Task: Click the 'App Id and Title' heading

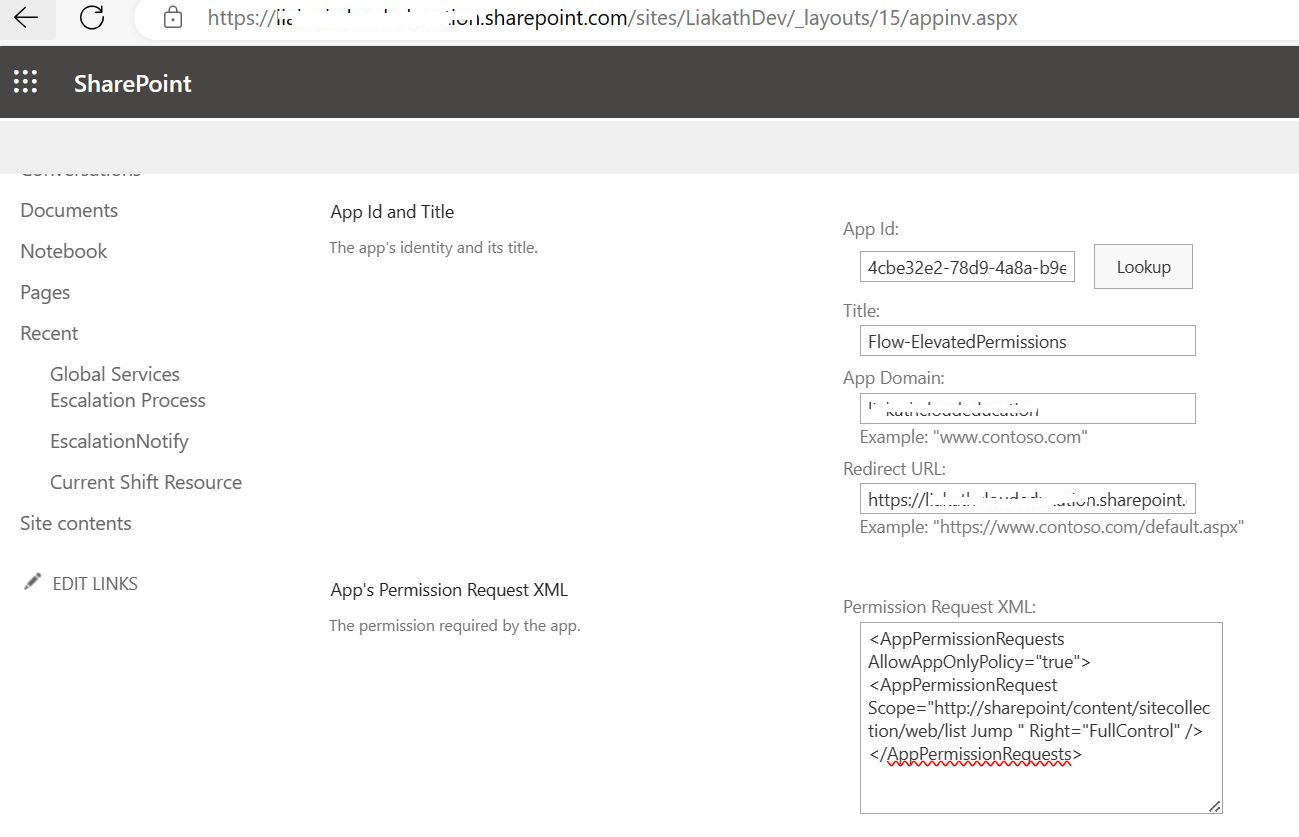Action: click(392, 212)
